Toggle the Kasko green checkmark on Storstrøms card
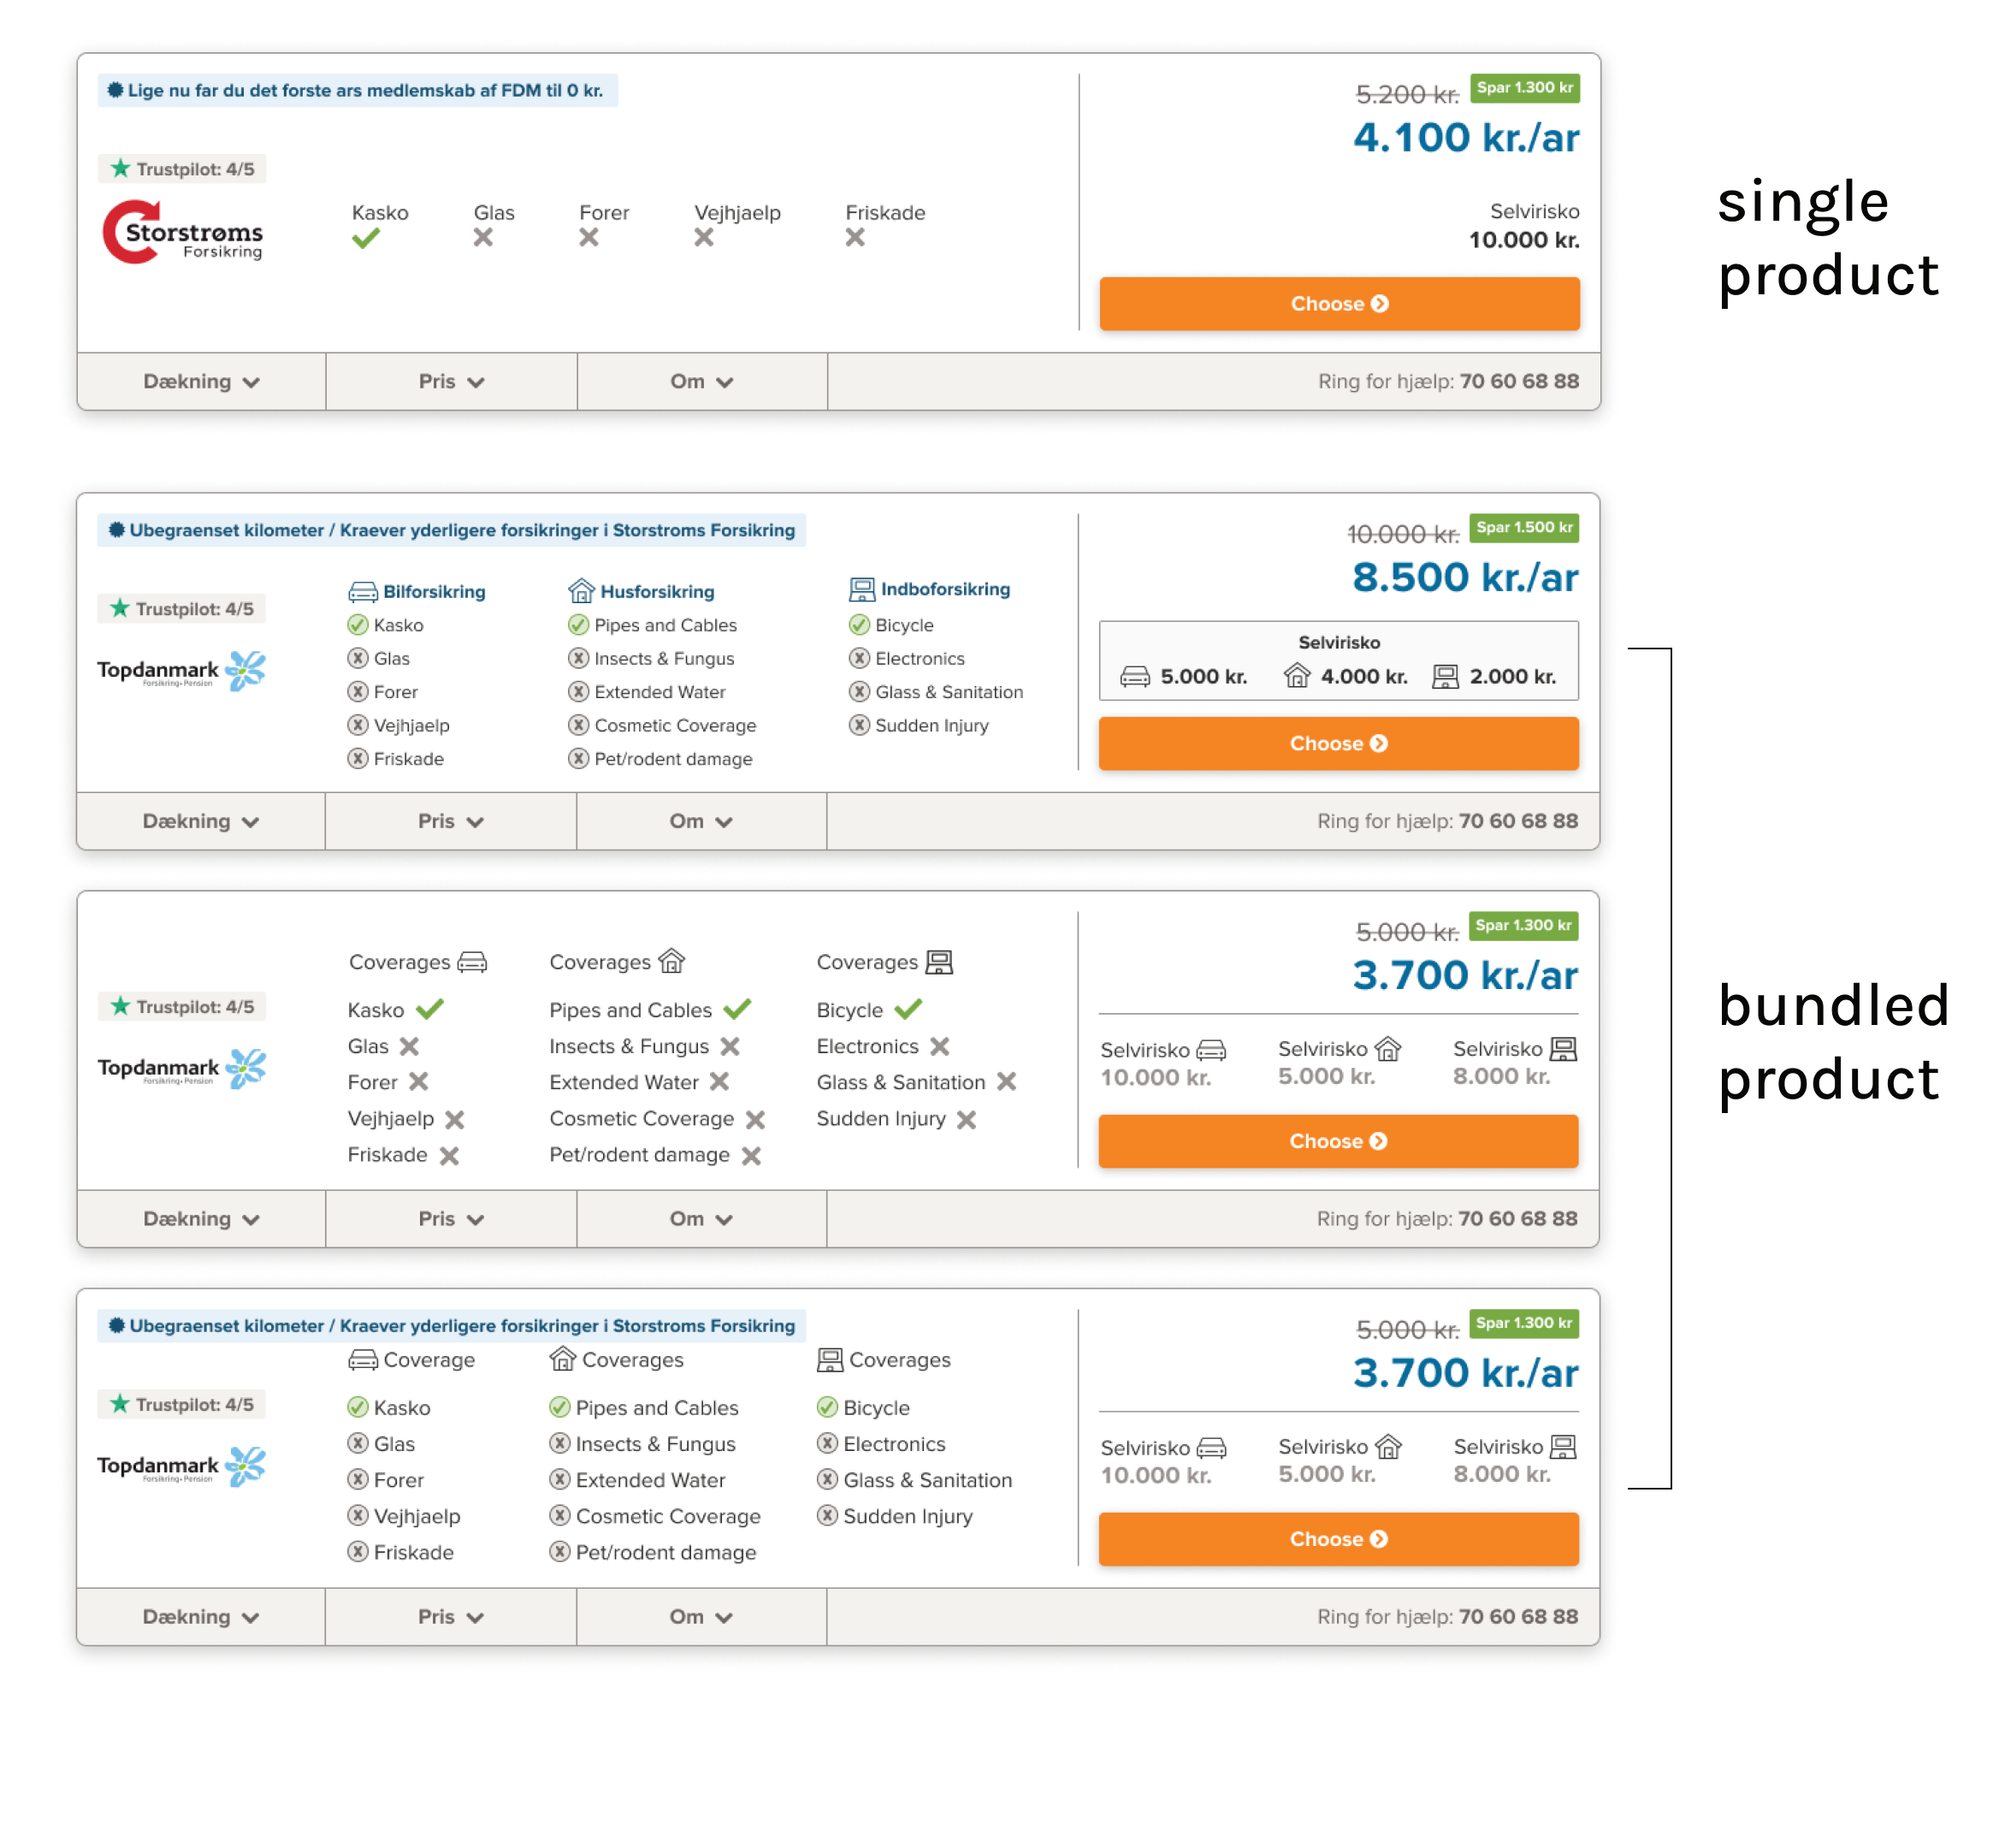This screenshot has width=2005, height=1848. tap(366, 238)
